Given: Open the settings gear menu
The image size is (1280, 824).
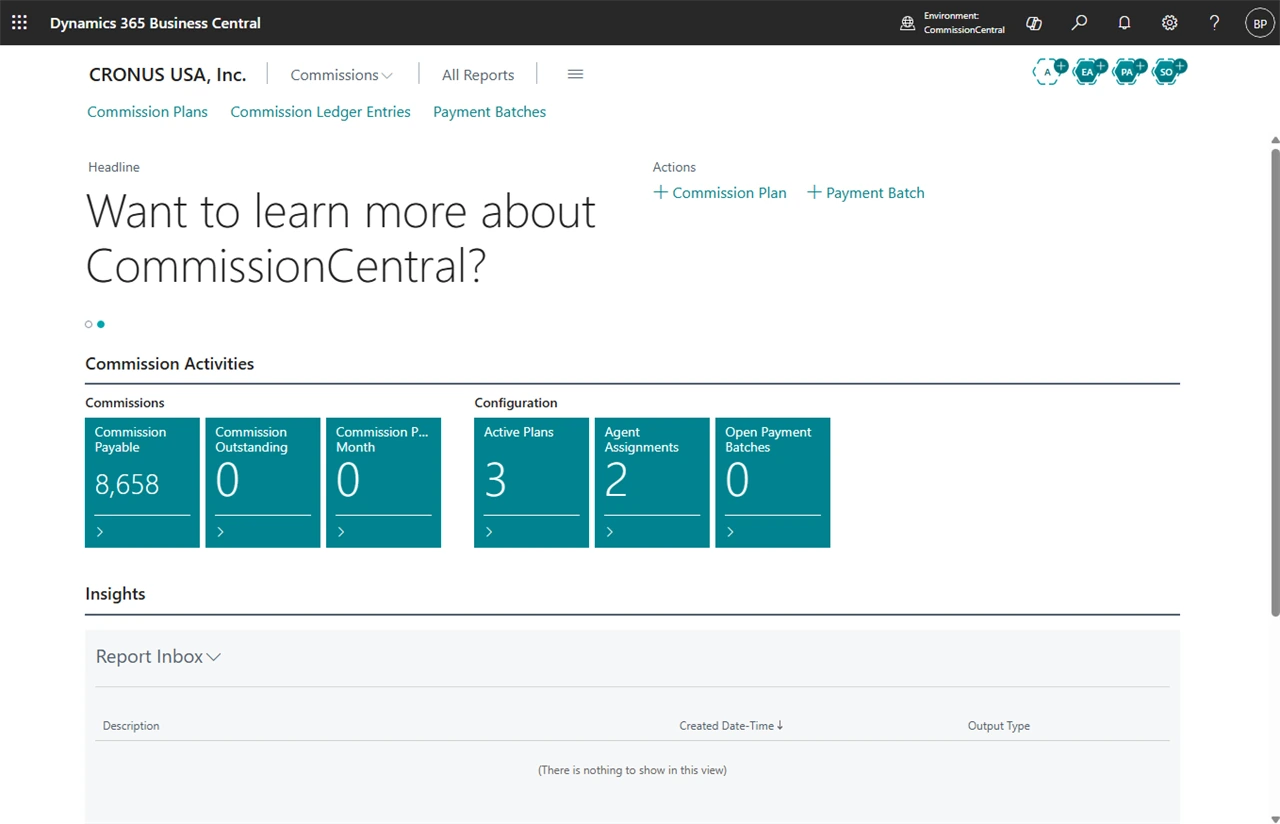Looking at the screenshot, I should (x=1169, y=23).
